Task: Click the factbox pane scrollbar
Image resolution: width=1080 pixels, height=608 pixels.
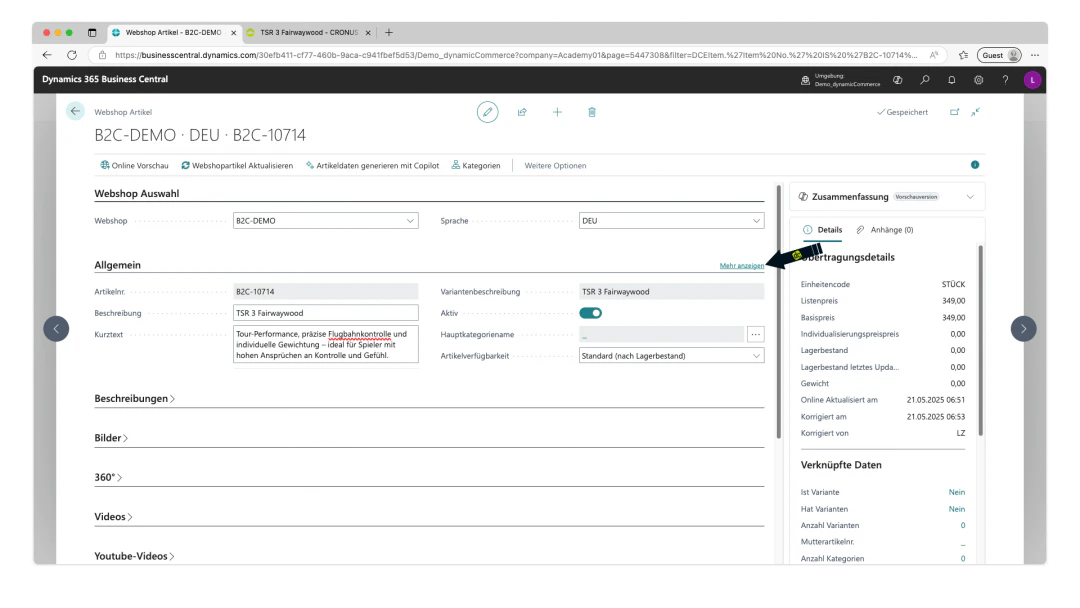Action: (x=980, y=340)
